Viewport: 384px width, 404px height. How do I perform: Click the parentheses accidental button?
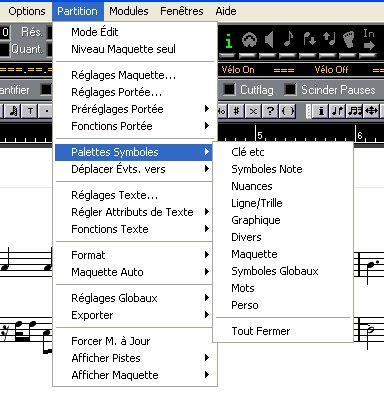(287, 111)
